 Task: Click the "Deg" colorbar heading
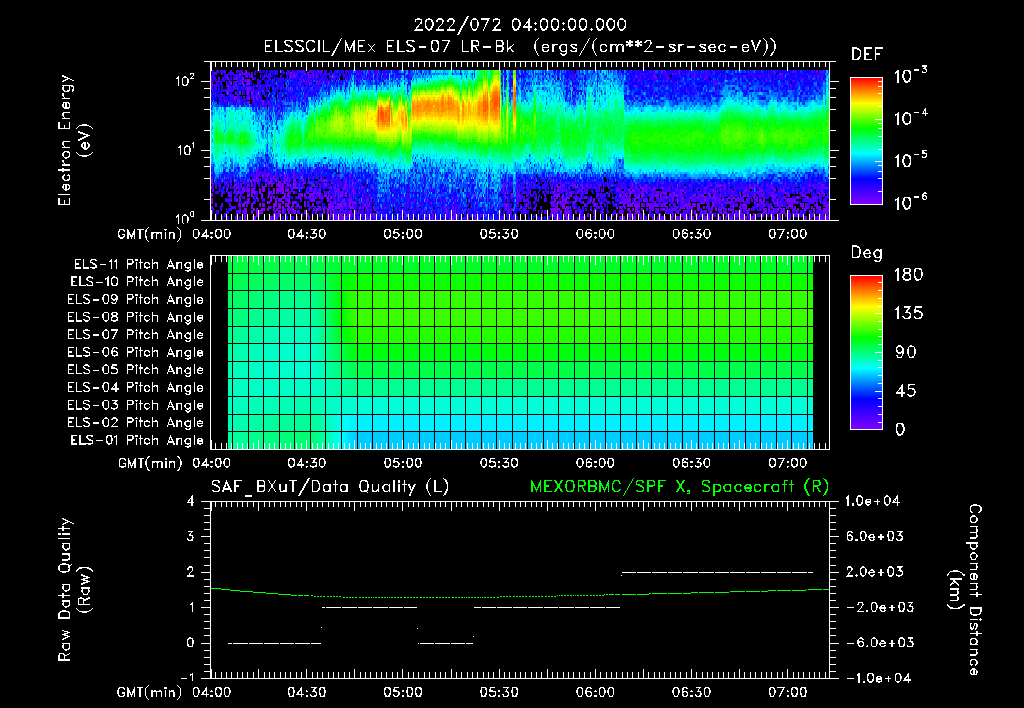pos(867,253)
